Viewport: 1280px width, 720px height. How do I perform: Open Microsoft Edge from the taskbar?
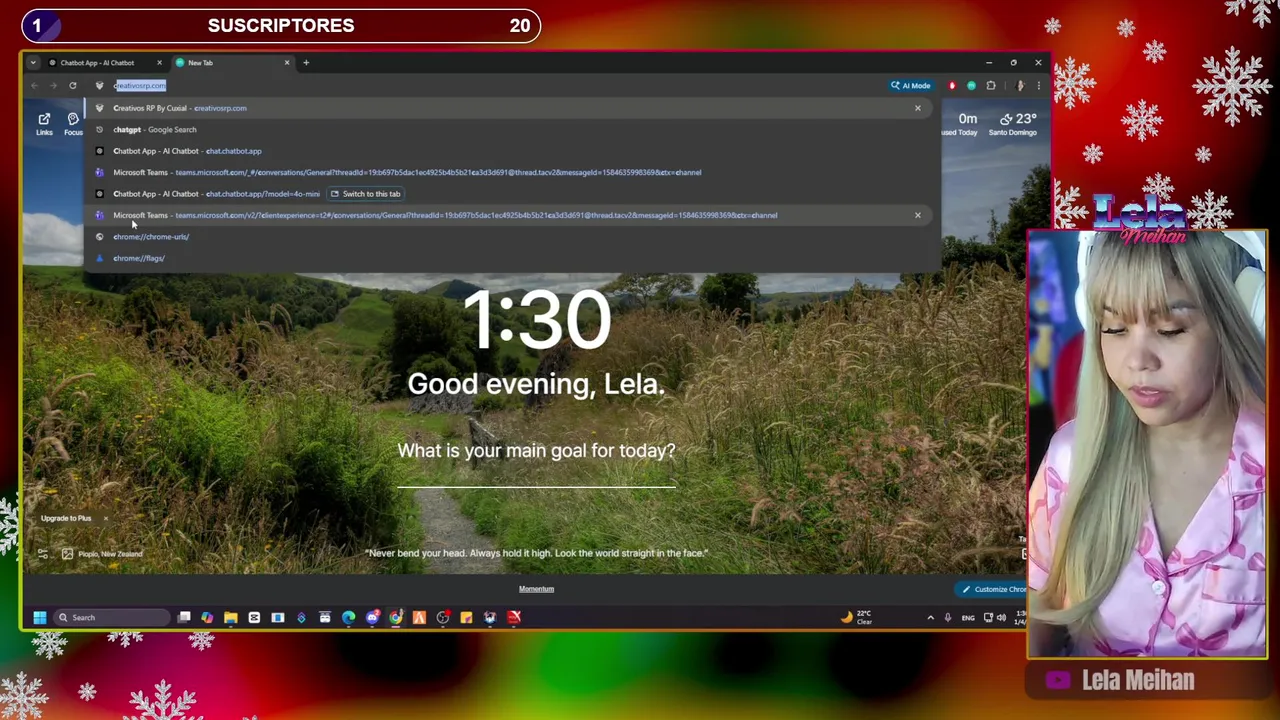pyautogui.click(x=349, y=618)
